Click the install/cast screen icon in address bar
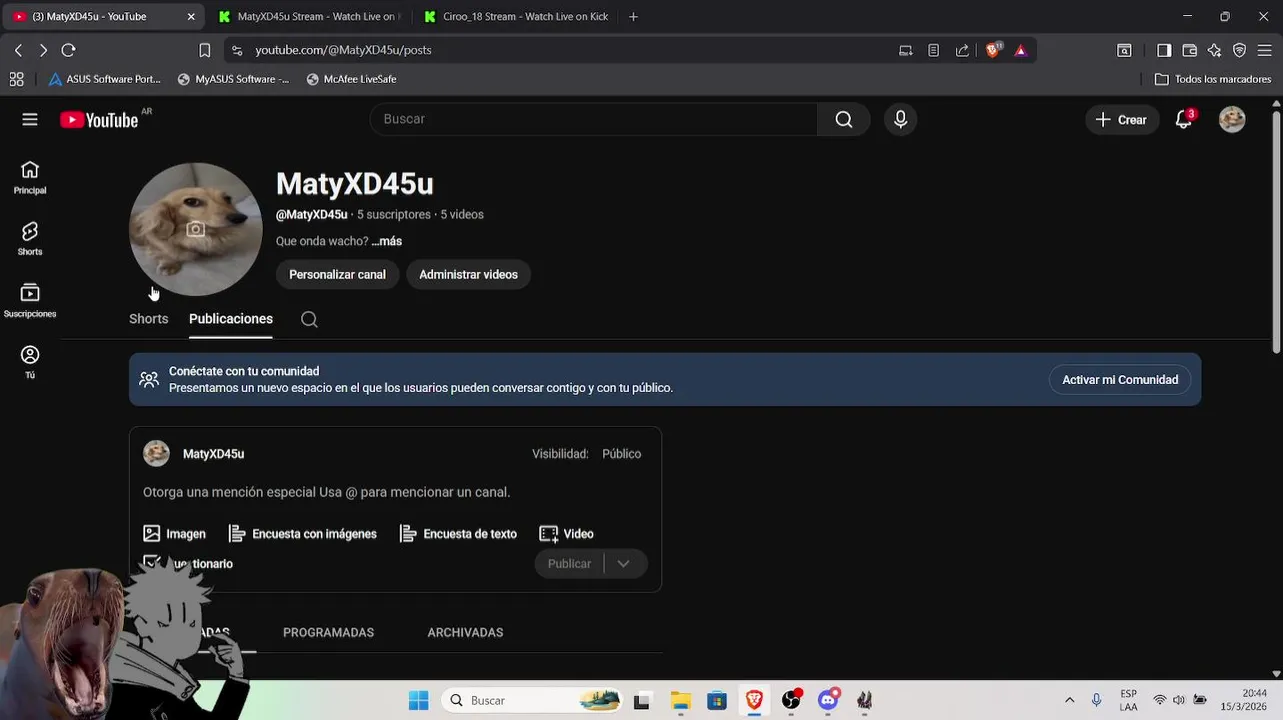The width and height of the screenshot is (1283, 720). [x=906, y=50]
